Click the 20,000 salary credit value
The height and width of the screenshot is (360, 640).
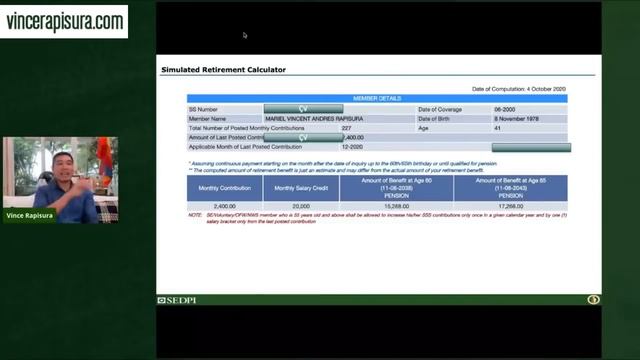point(301,207)
